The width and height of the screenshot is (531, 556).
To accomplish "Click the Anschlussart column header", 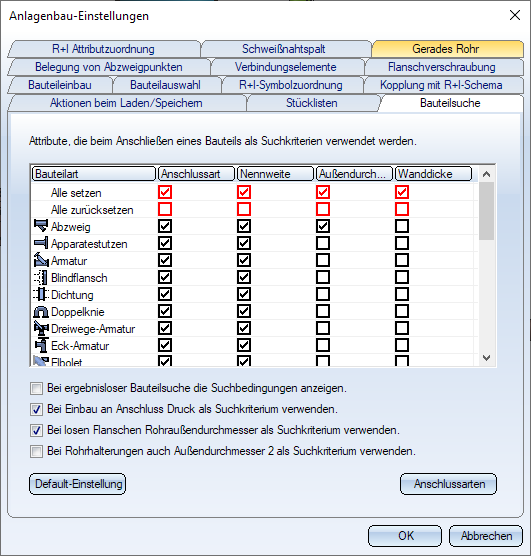I will [x=196, y=174].
